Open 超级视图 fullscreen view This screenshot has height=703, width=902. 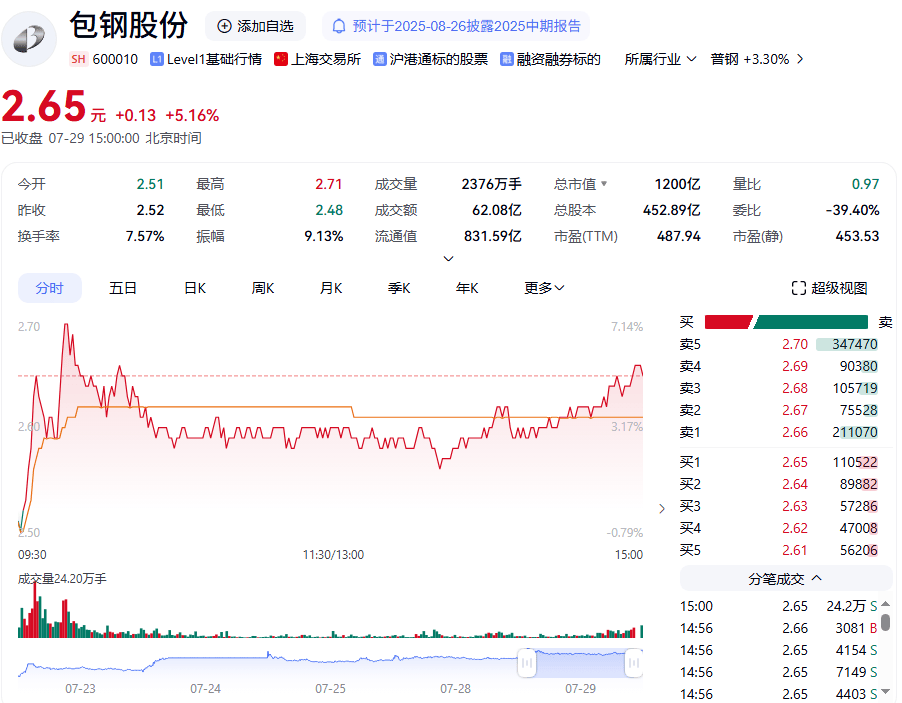click(x=829, y=288)
